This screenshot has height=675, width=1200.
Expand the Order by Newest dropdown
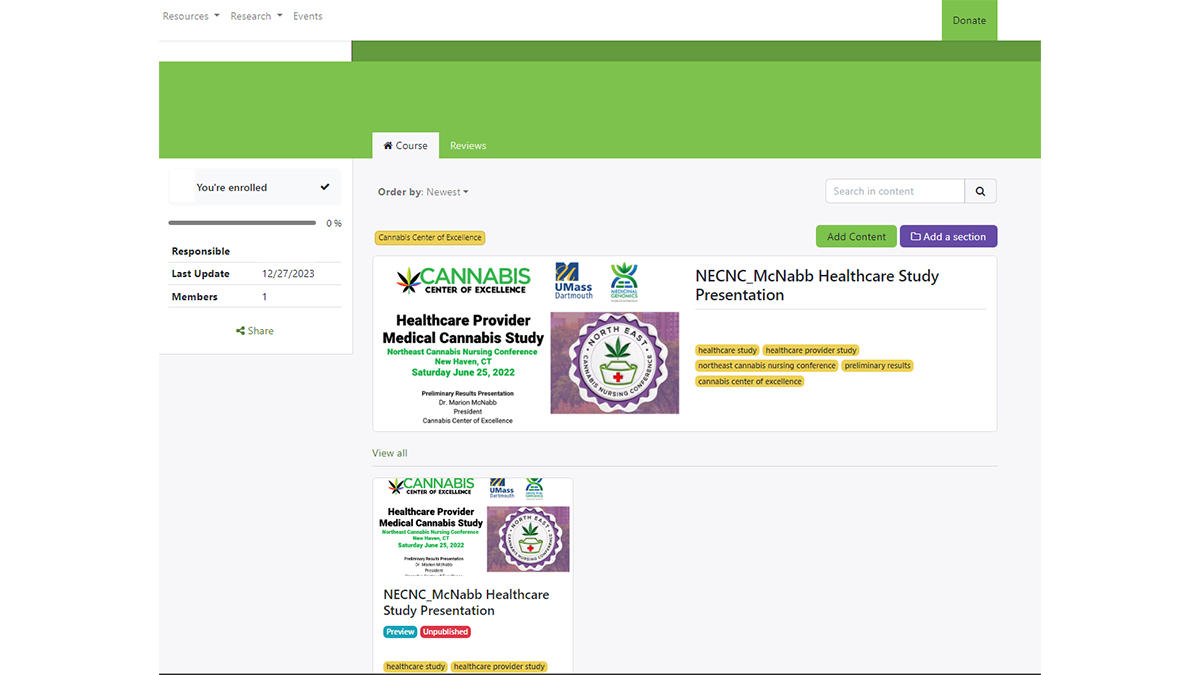(447, 192)
